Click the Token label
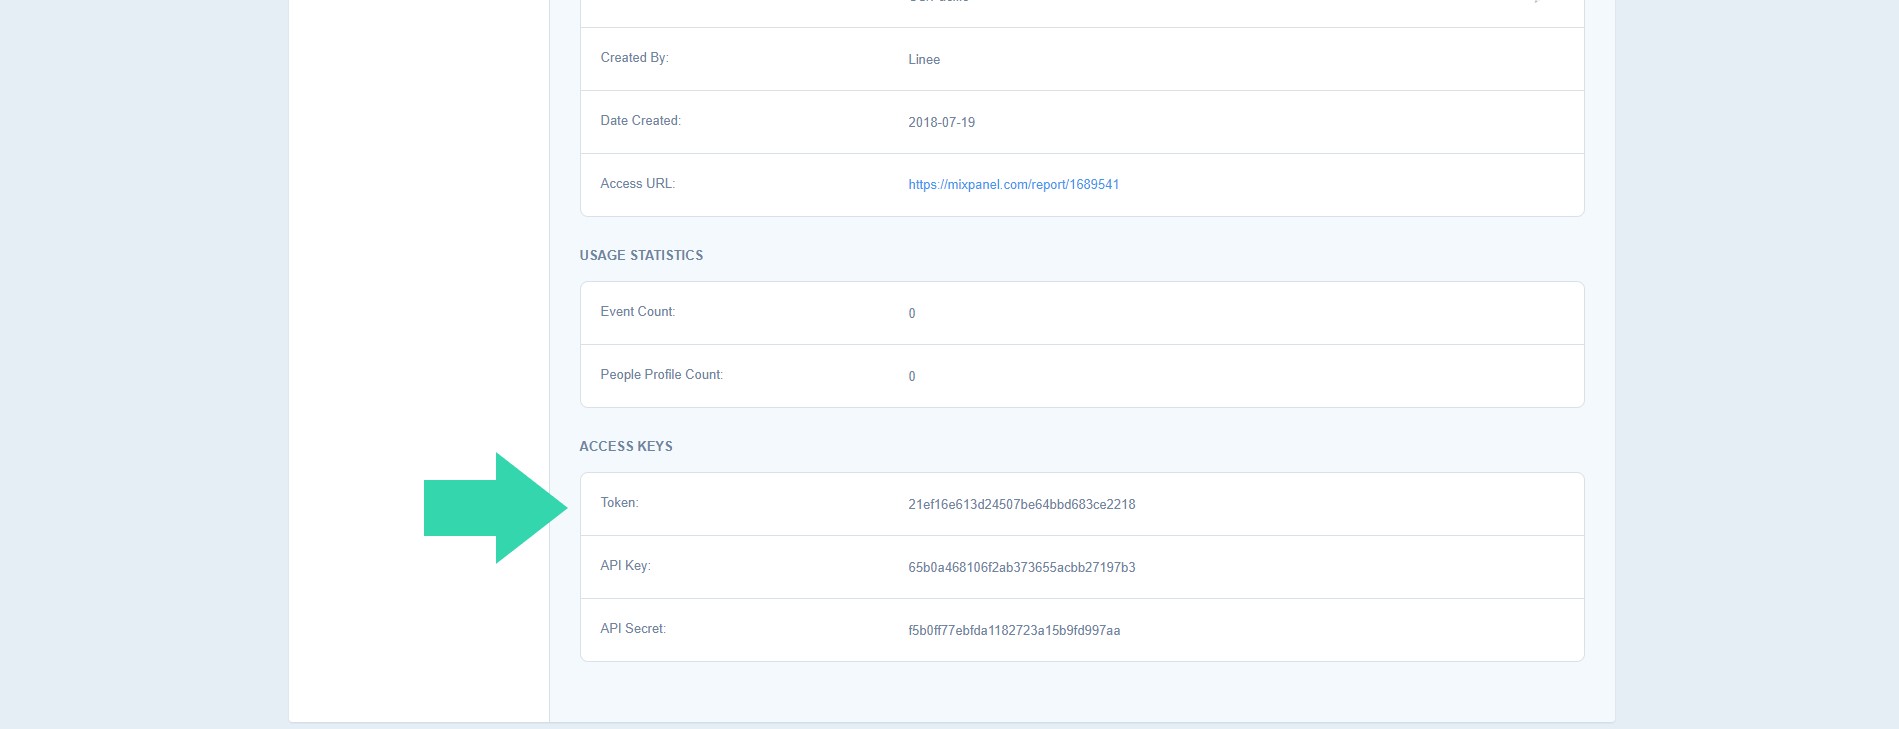Screen dimensions: 1899x729 pos(619,503)
